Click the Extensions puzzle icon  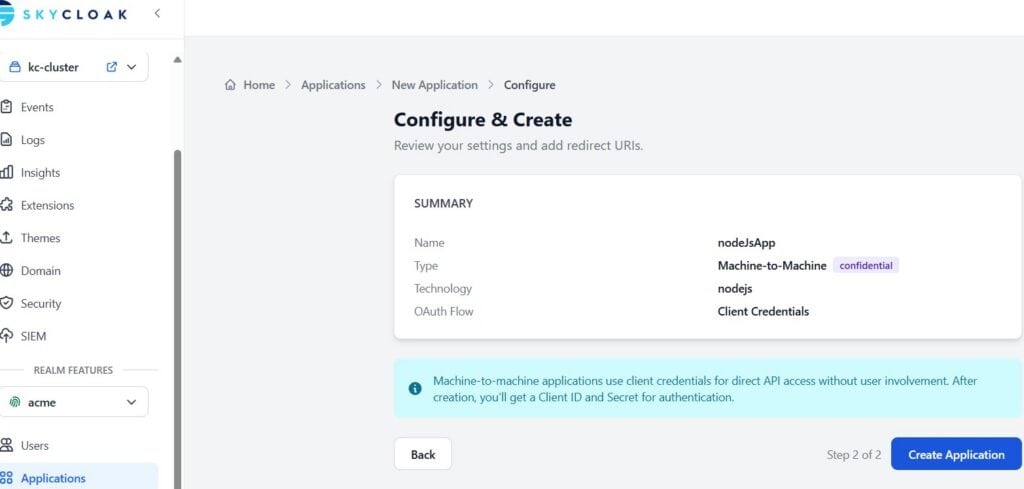[x=6, y=205]
